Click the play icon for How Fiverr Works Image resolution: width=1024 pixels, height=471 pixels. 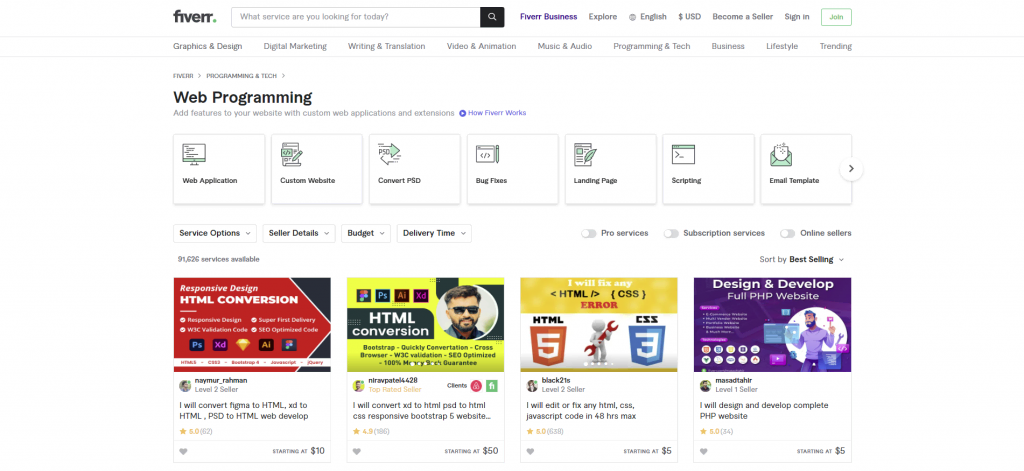pos(463,113)
